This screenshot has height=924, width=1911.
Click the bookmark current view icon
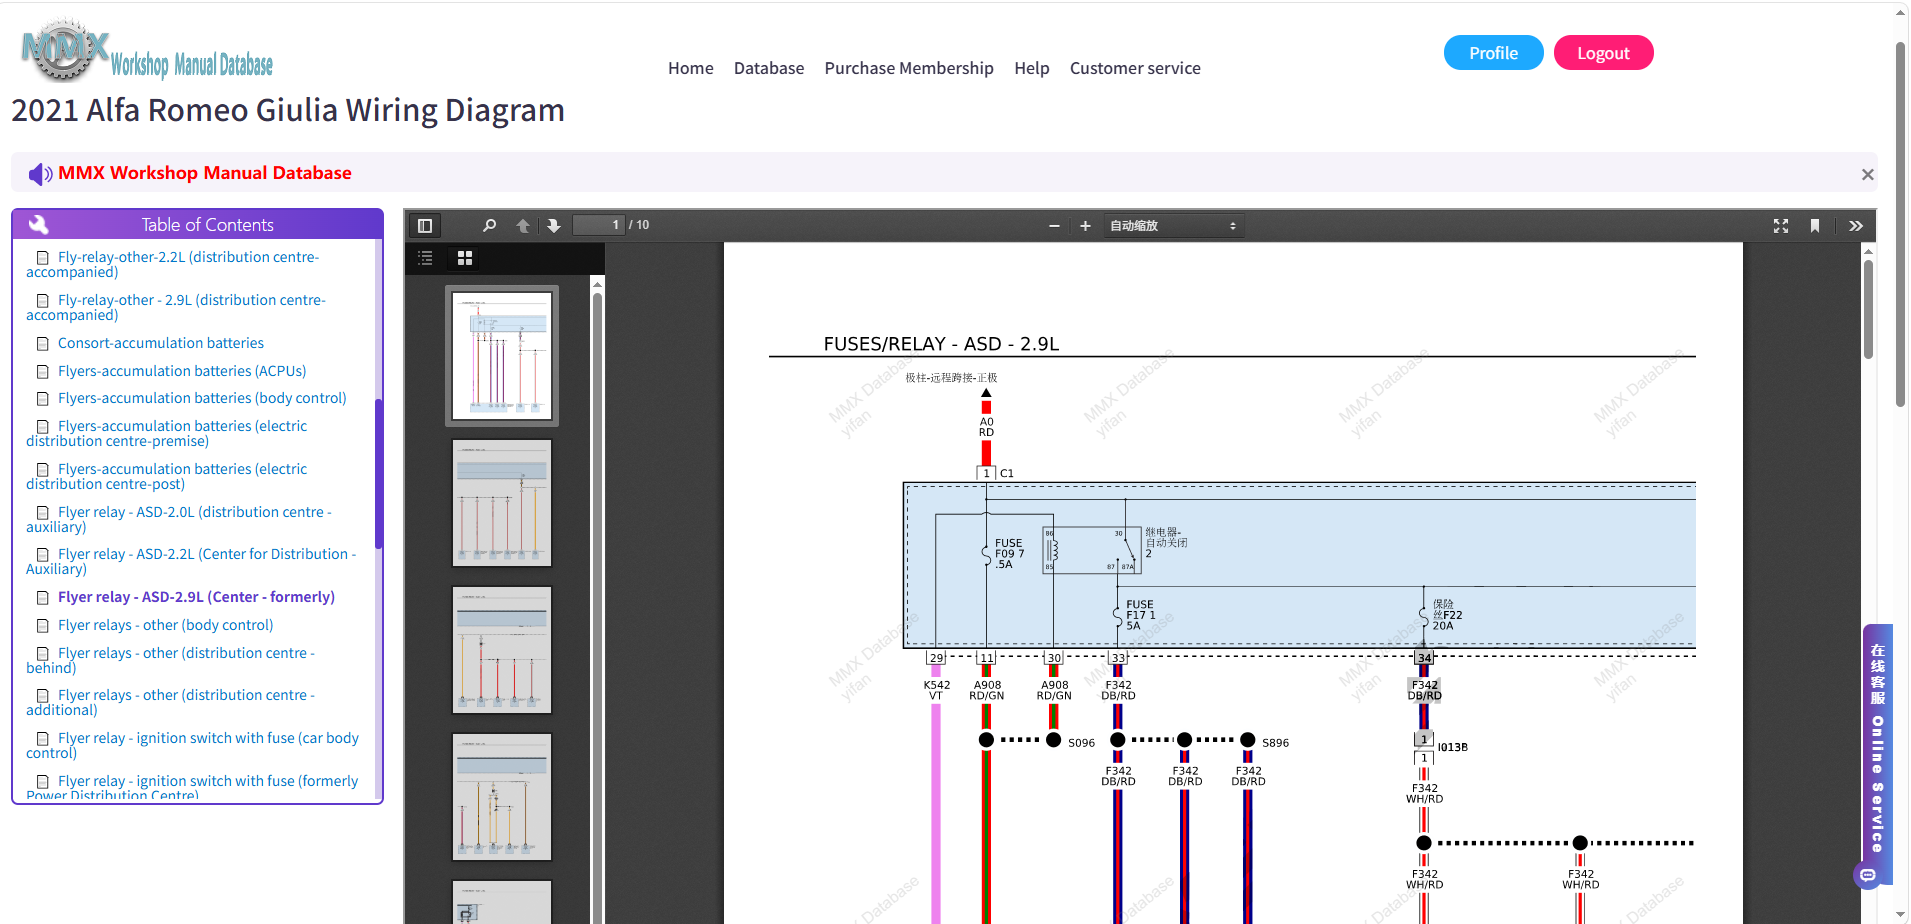pyautogui.click(x=1815, y=226)
